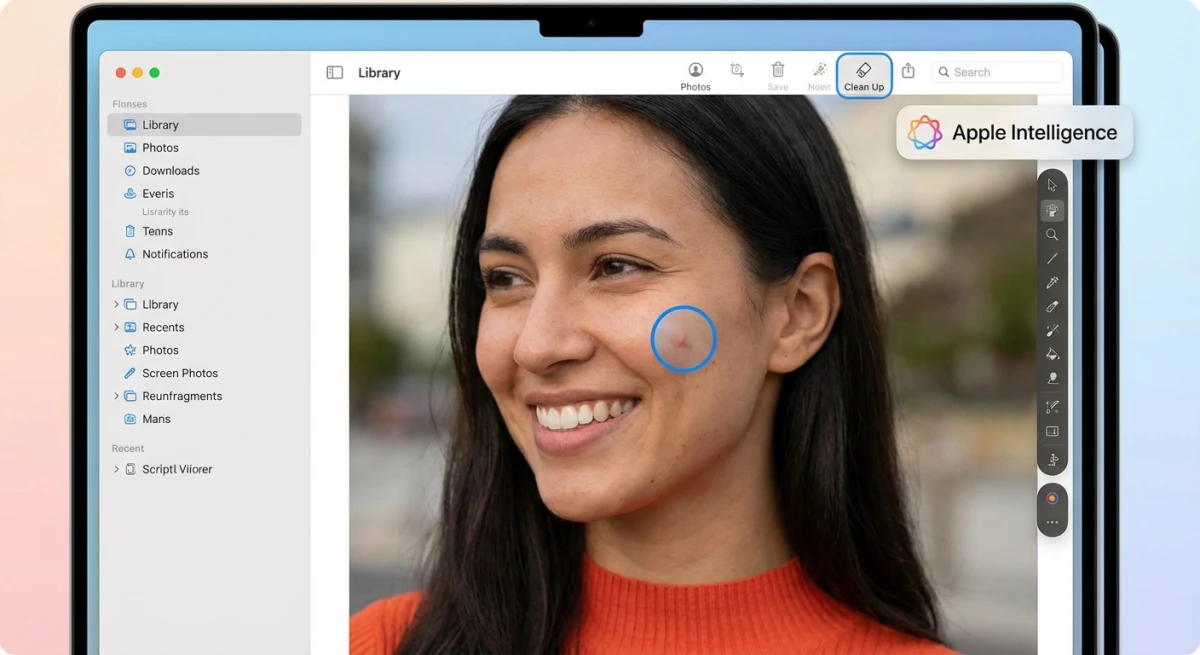Click the adjust figure tool icon
1200x655 pixels.
(1052, 460)
